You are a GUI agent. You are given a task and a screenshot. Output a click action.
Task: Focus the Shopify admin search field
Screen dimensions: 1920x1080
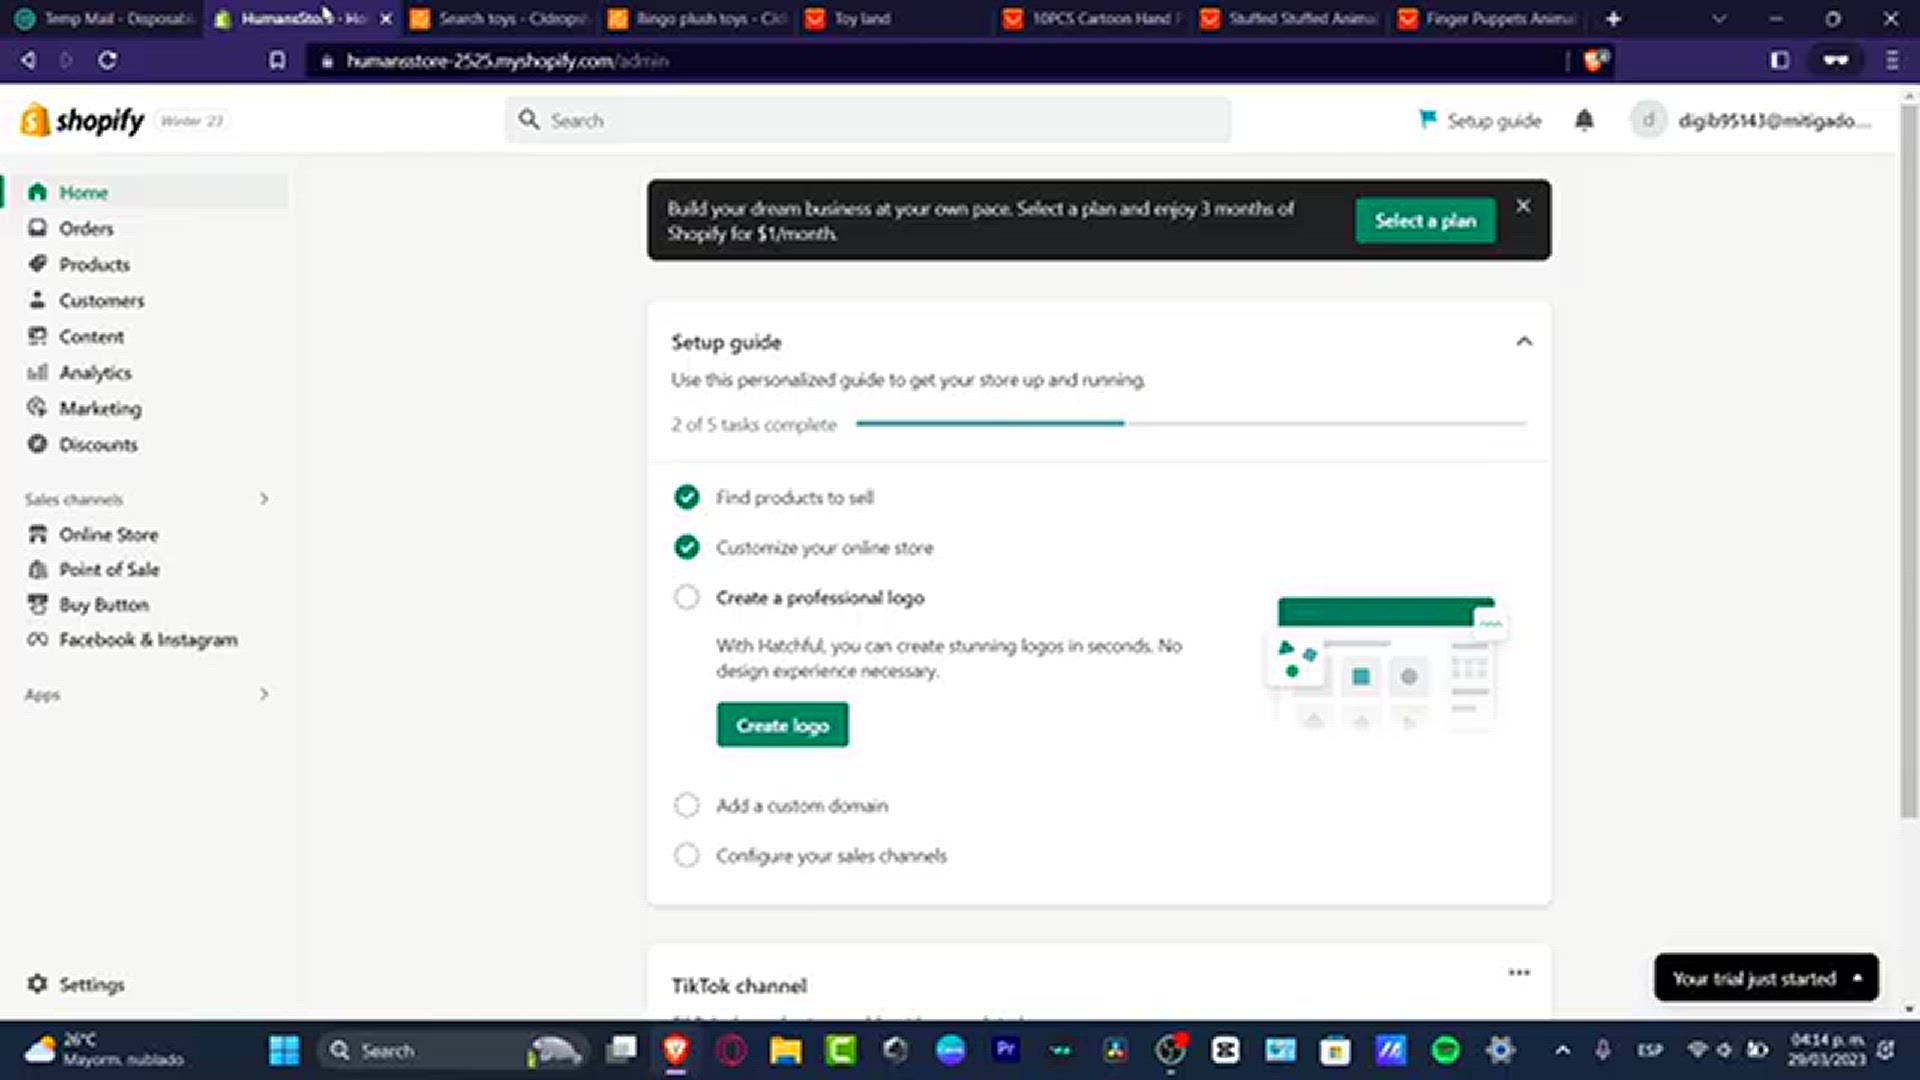point(868,120)
